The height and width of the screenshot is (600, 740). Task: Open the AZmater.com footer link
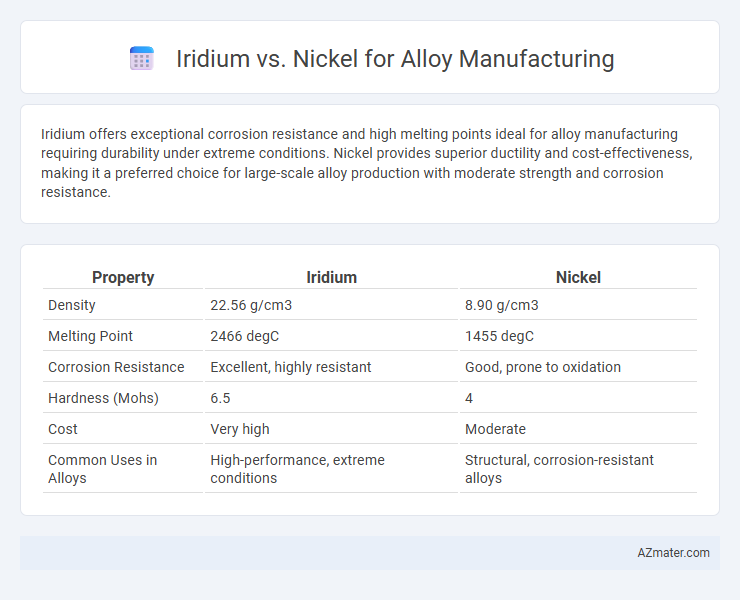point(673,553)
